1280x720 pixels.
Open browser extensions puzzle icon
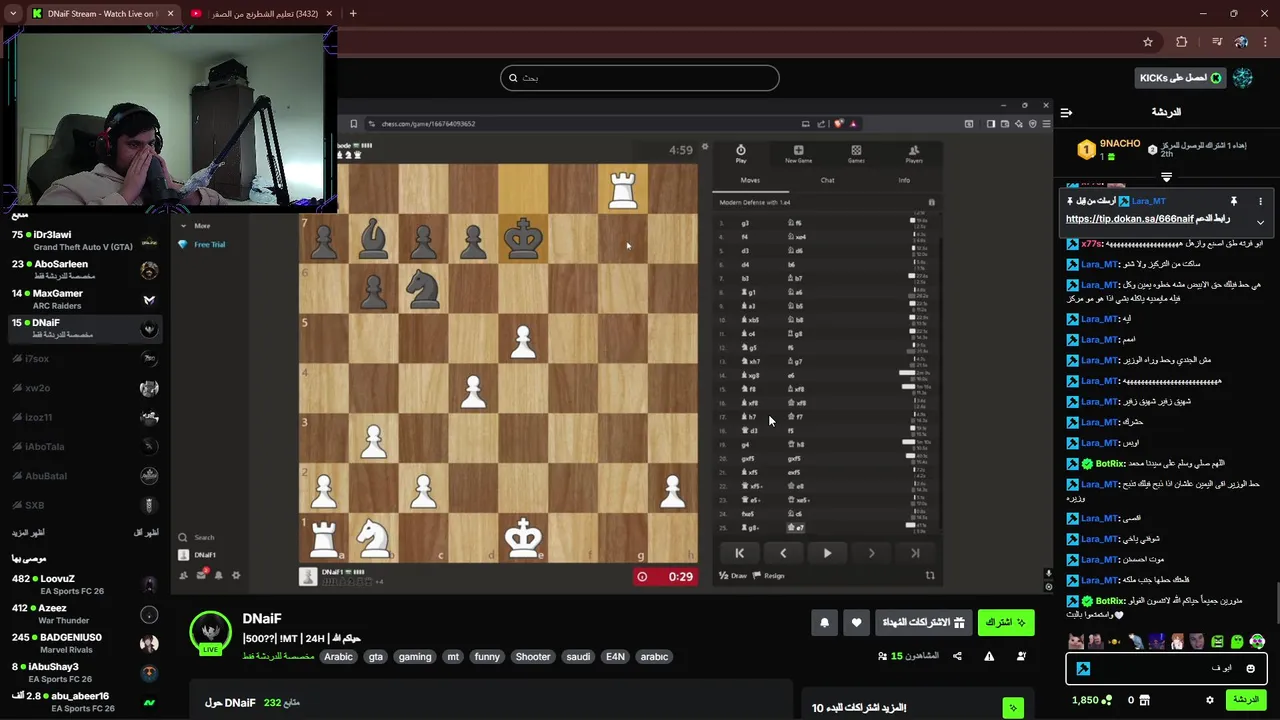pos(1182,42)
